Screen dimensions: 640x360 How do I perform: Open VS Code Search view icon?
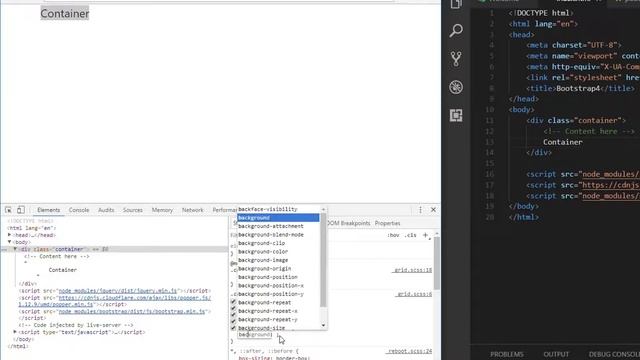[x=456, y=30]
